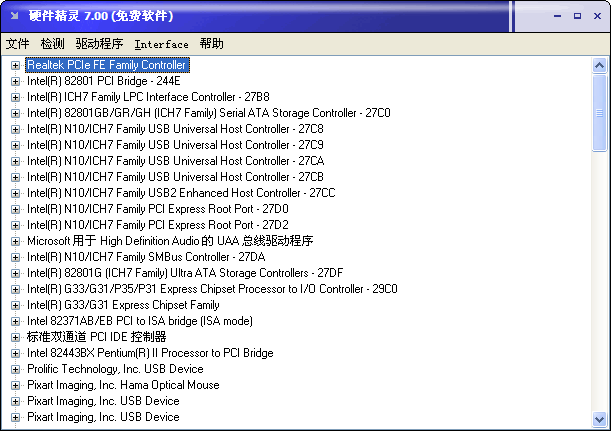Click the scrollbar down arrow
Image resolution: width=611 pixels, height=431 pixels.
tap(599, 418)
